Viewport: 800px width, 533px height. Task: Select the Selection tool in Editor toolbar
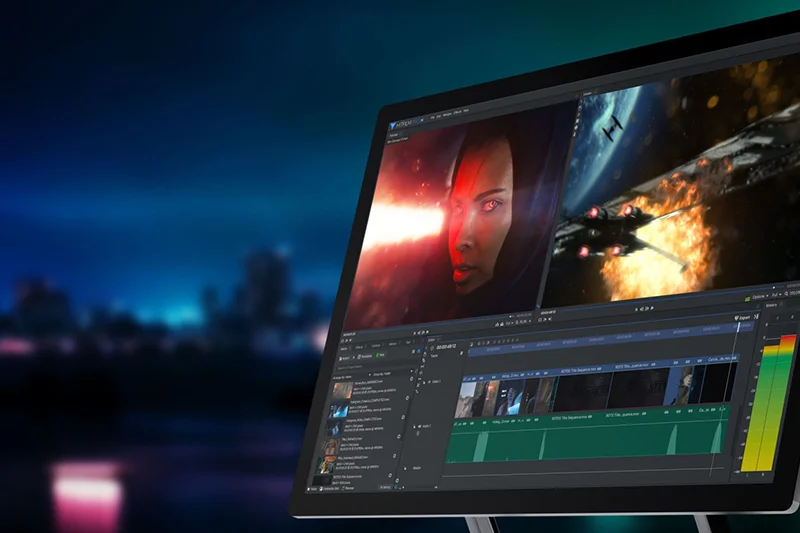point(426,348)
